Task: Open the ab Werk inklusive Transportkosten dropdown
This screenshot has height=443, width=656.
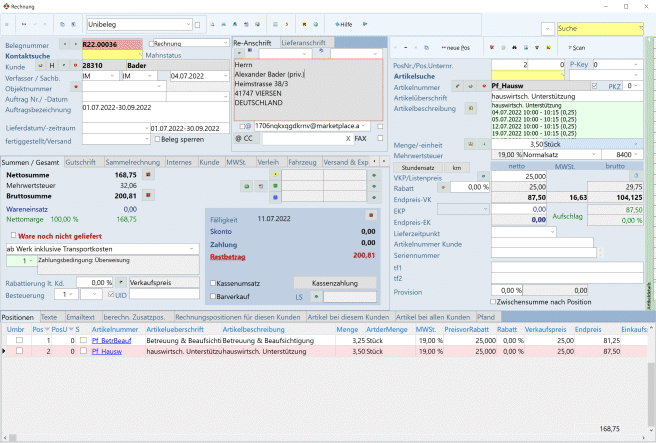Action: [192, 248]
